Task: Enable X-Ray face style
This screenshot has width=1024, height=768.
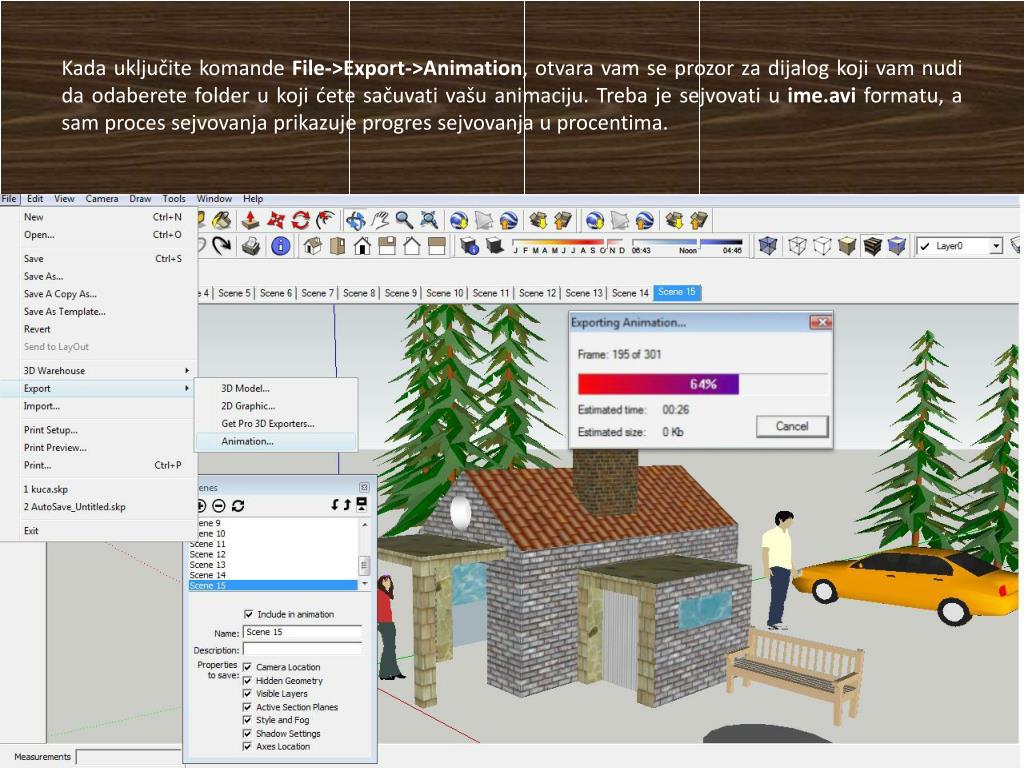Action: point(768,246)
